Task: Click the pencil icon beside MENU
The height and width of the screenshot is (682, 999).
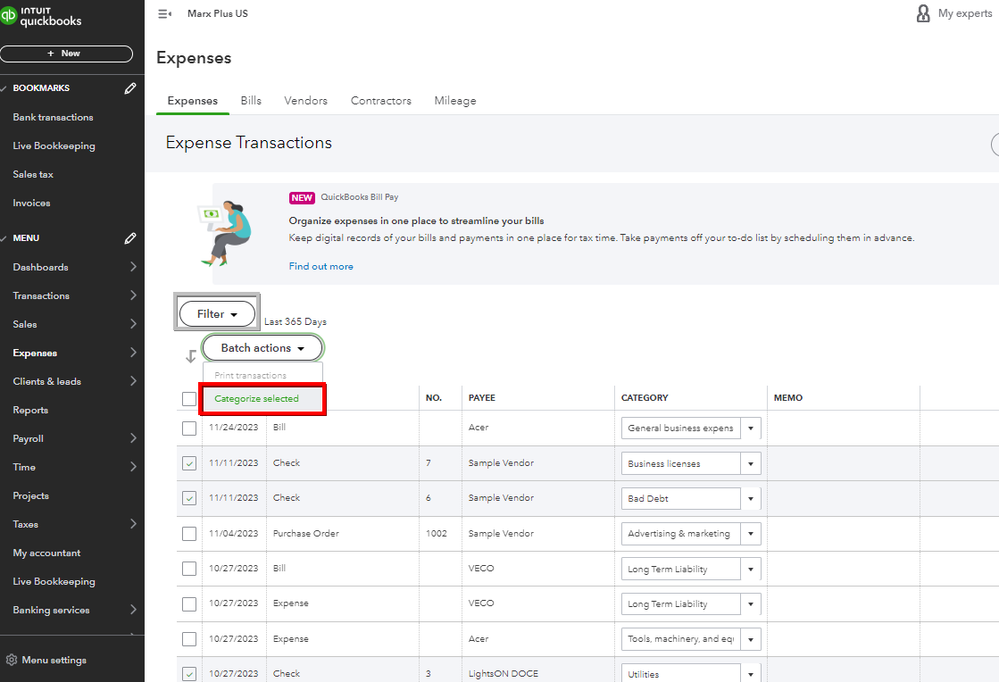Action: [x=130, y=239]
